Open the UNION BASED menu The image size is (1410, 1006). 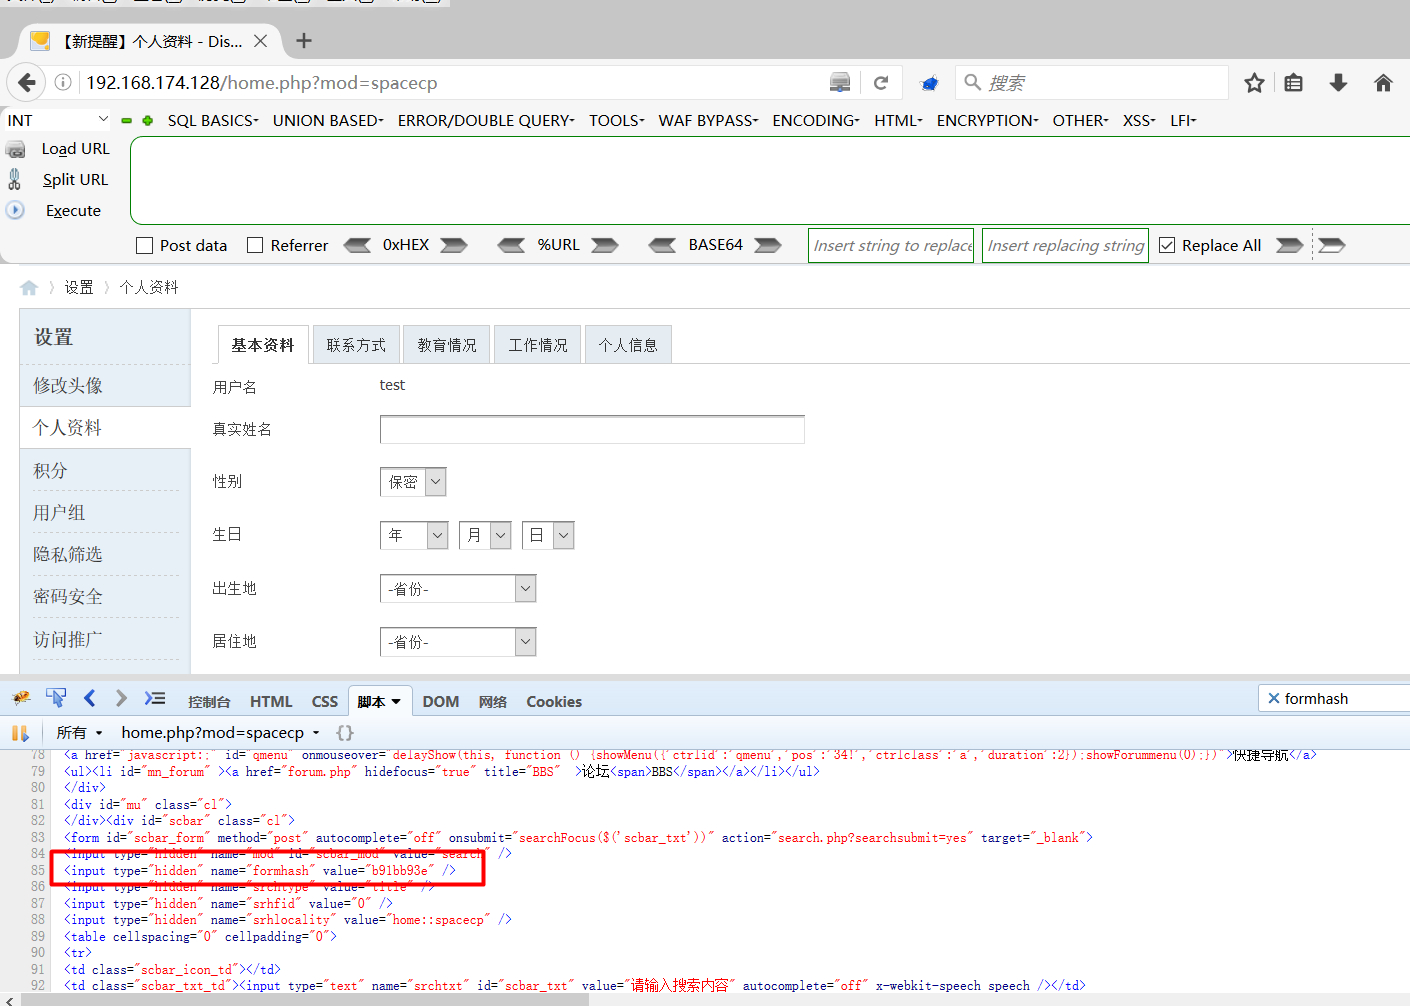click(327, 121)
